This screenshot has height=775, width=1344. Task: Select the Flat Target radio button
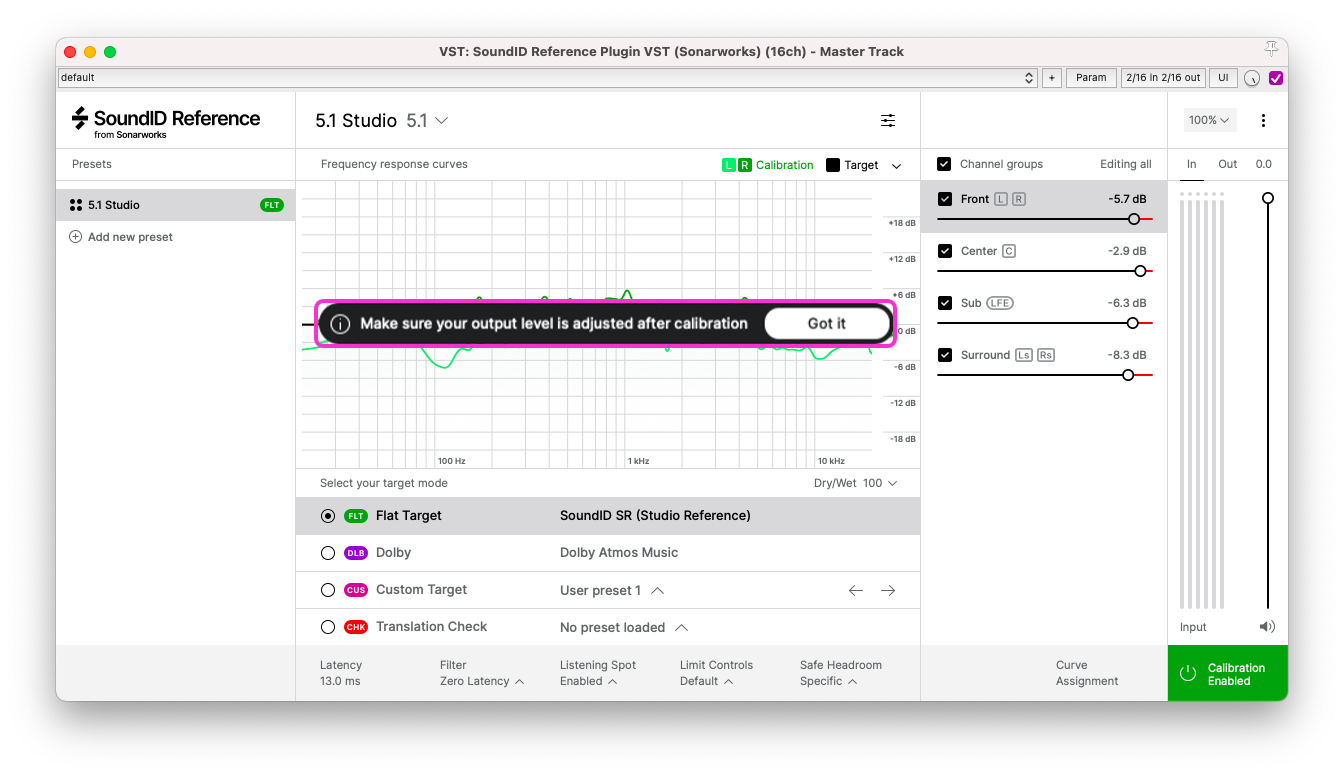[328, 516]
